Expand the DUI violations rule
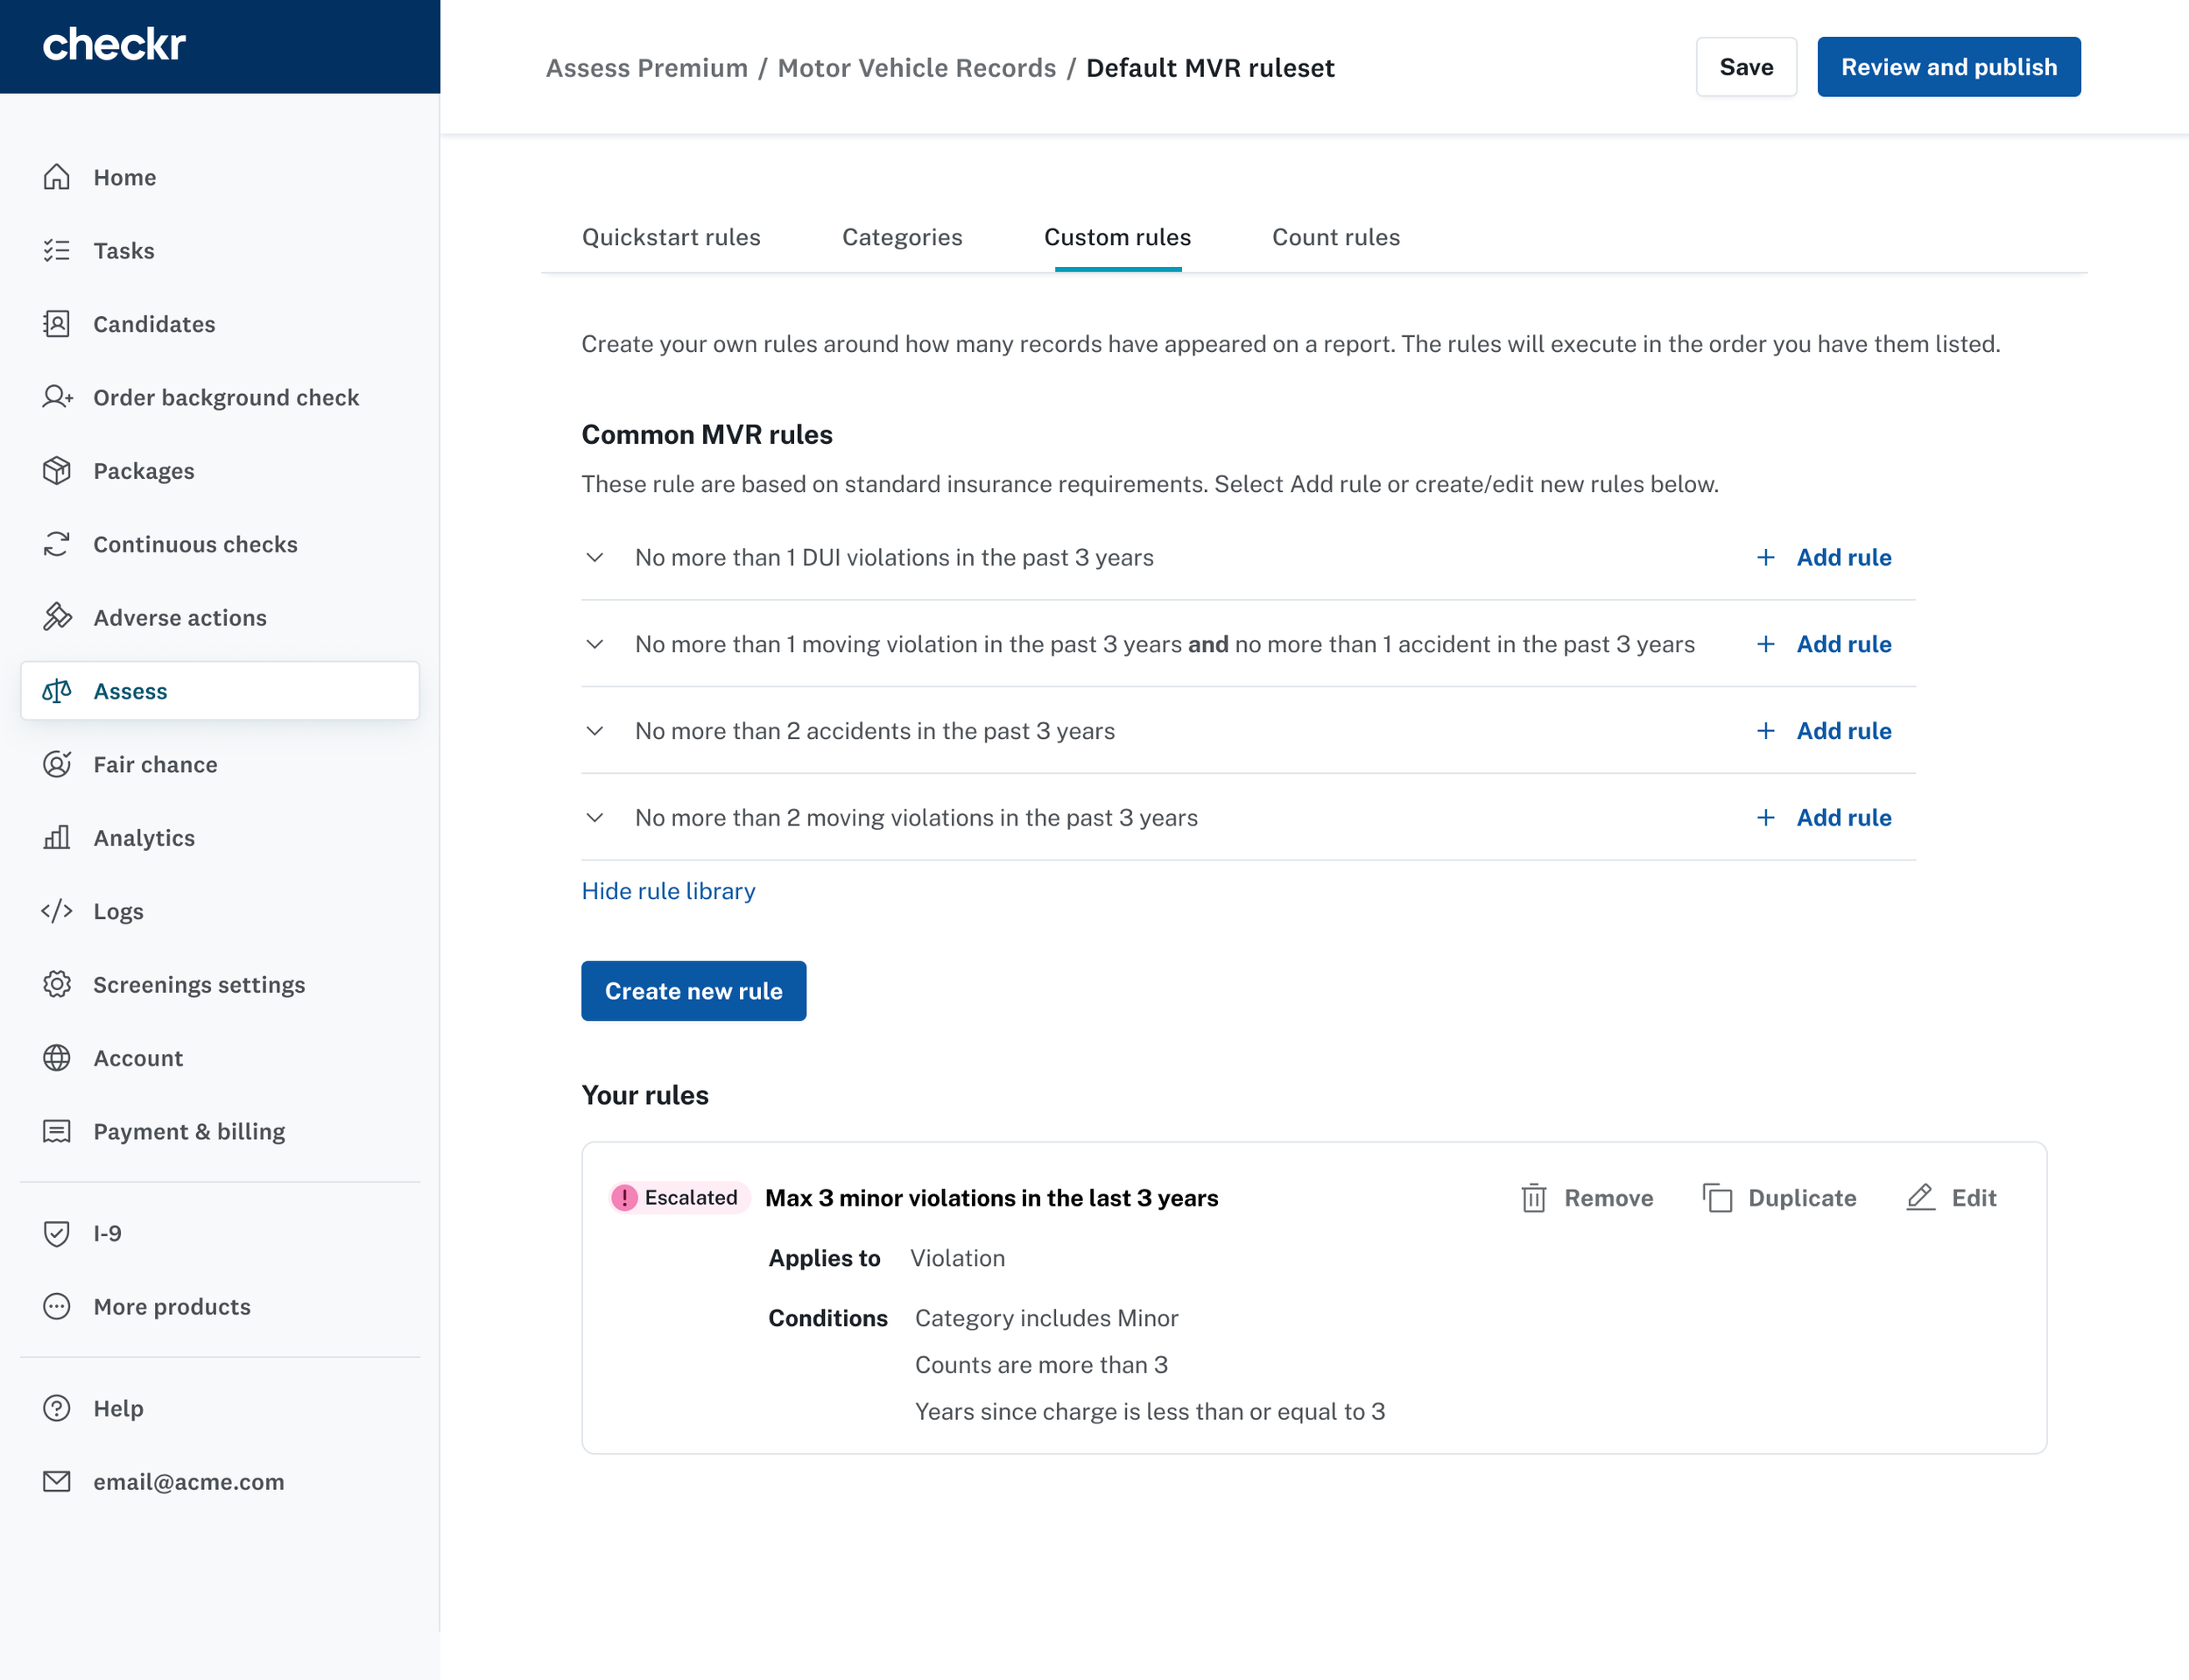Viewport: 2189px width, 1680px height. [x=595, y=557]
